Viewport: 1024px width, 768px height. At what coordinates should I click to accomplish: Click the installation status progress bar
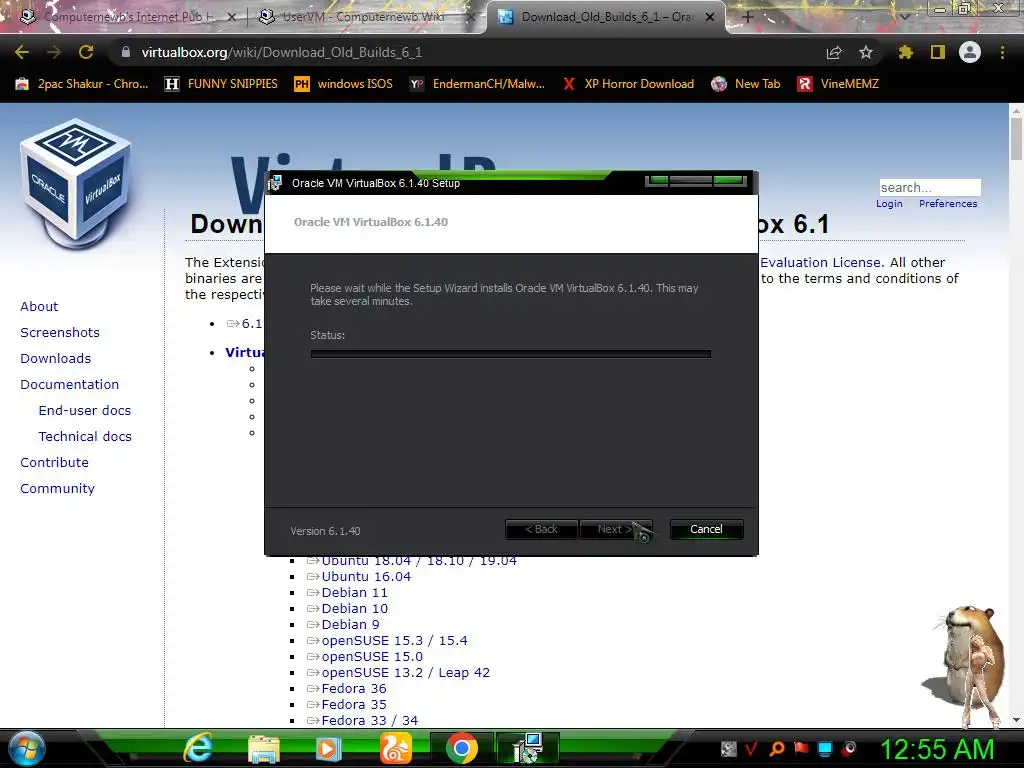(511, 354)
